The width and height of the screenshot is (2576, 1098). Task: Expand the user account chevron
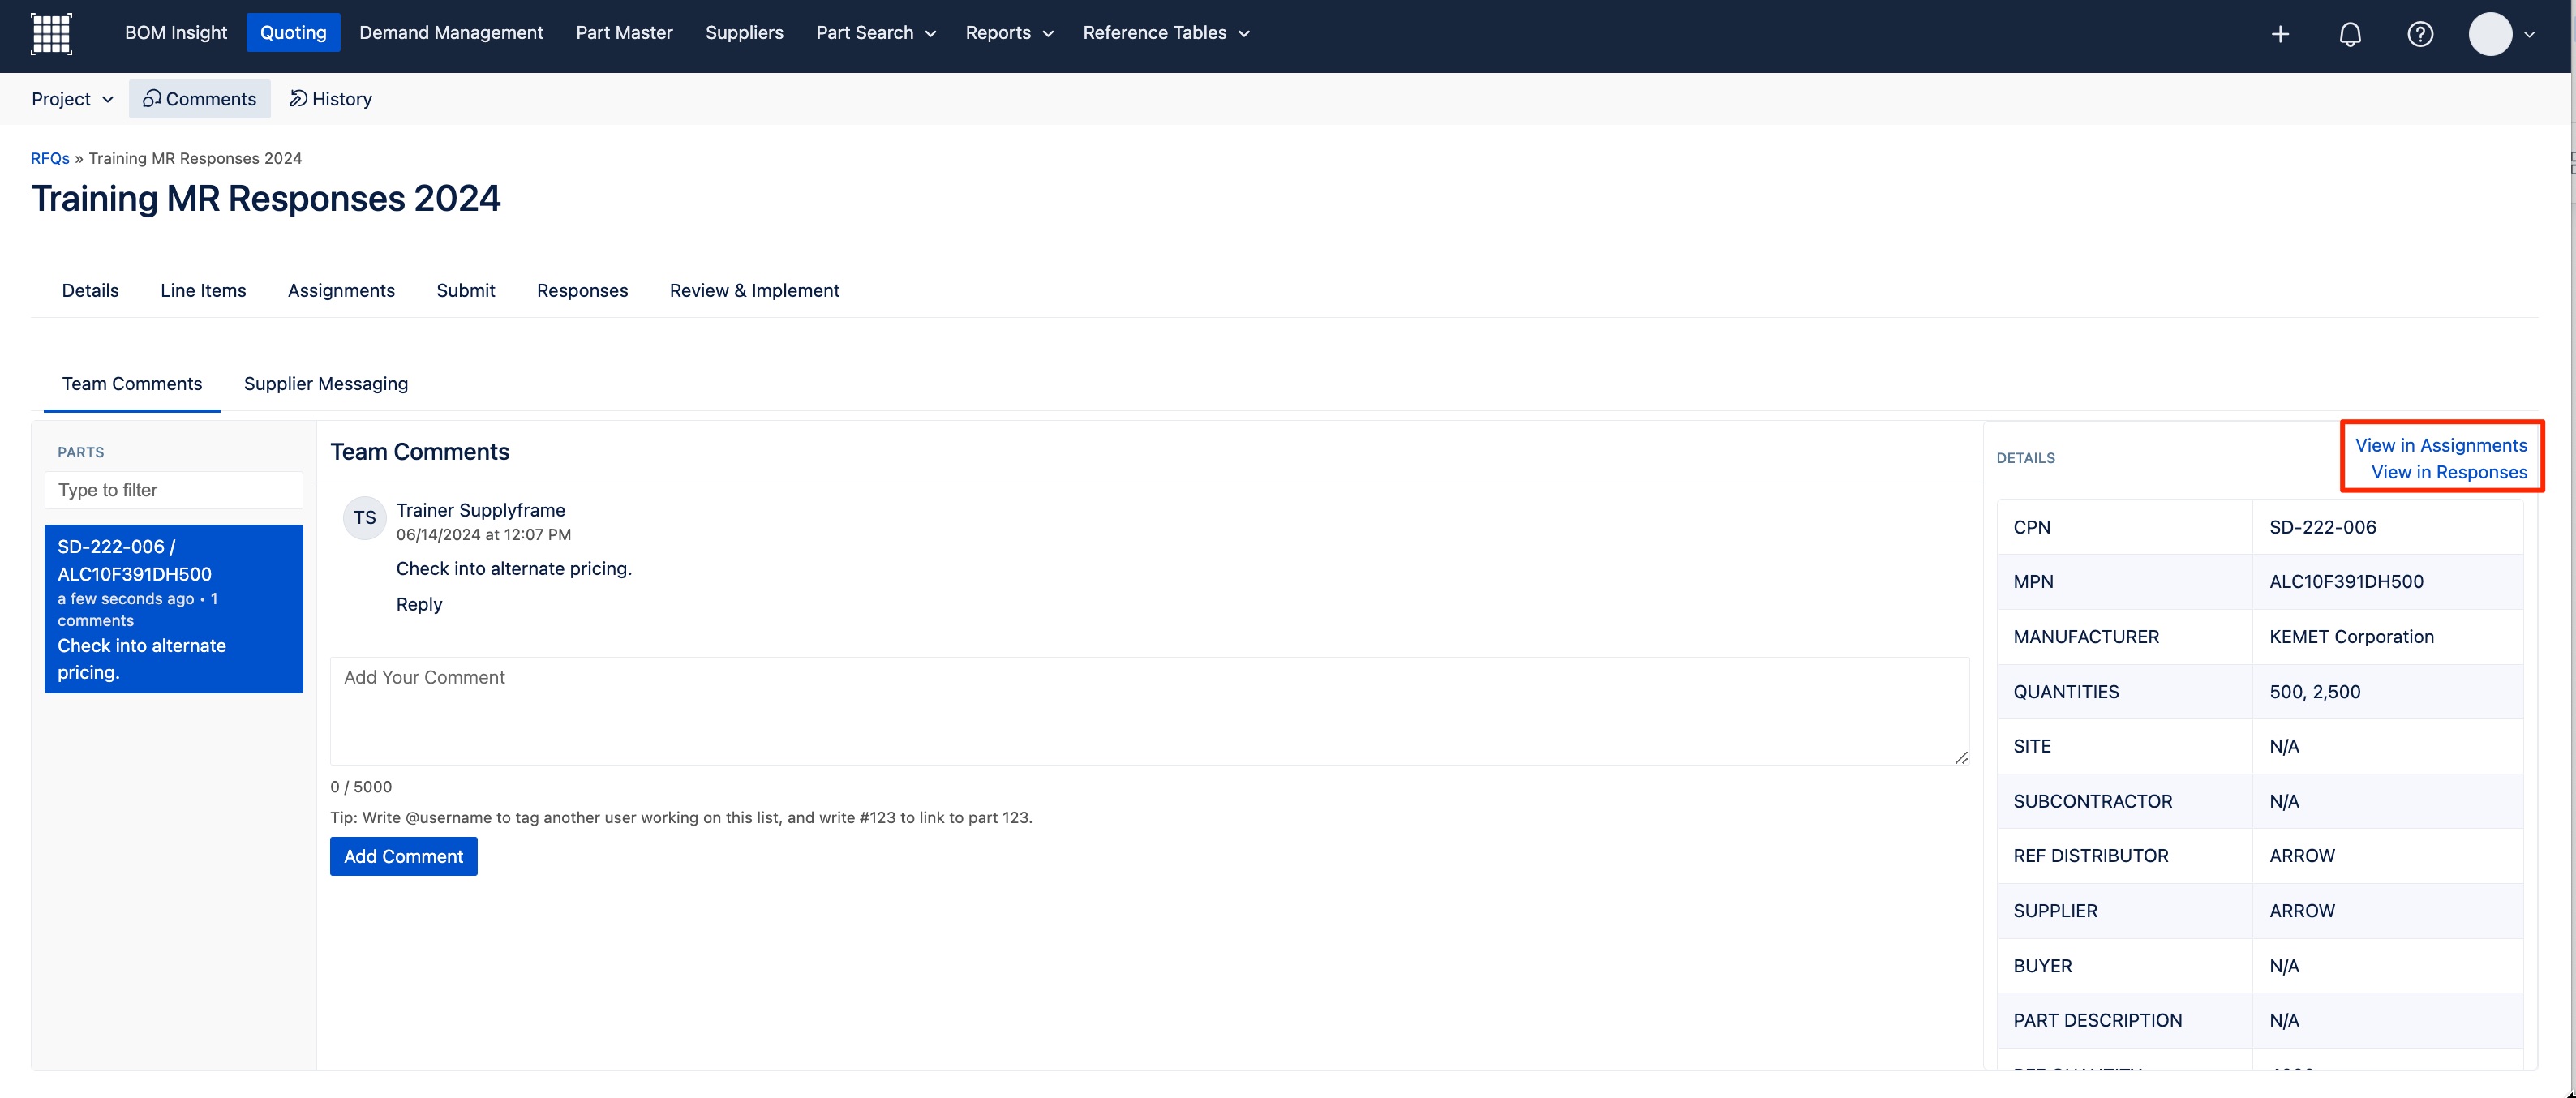pyautogui.click(x=2529, y=34)
